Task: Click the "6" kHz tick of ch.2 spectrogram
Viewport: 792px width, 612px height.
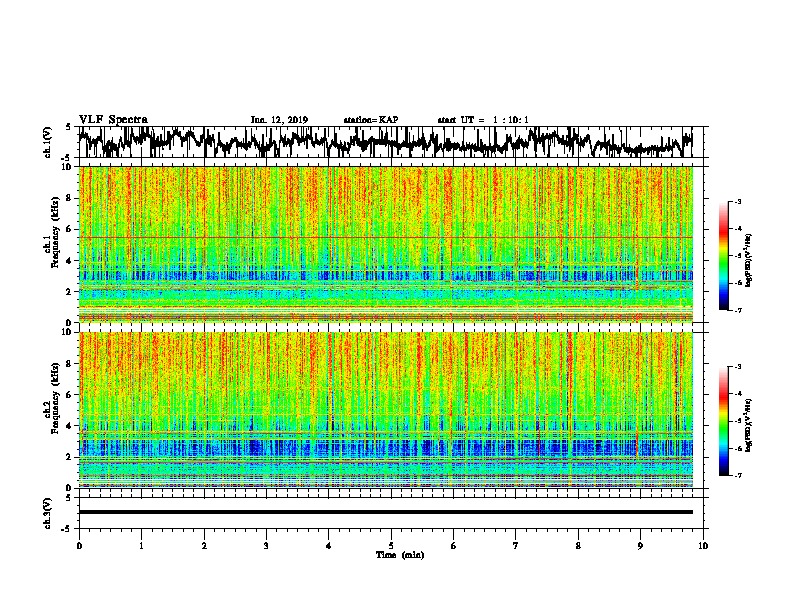Action: tap(70, 395)
